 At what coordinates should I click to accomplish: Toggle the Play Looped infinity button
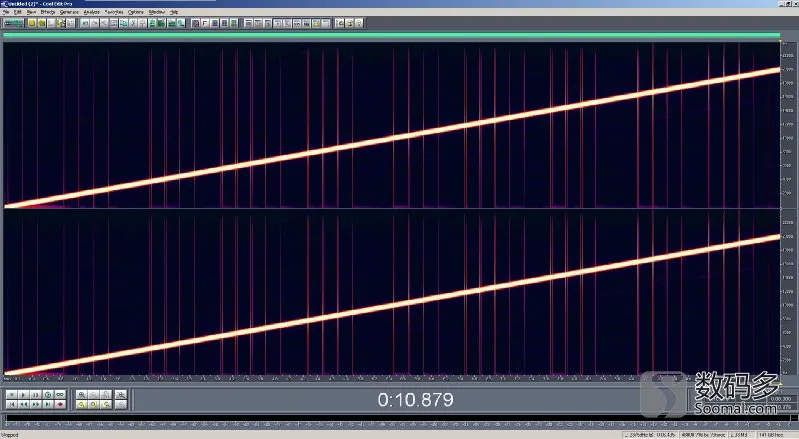(60, 395)
